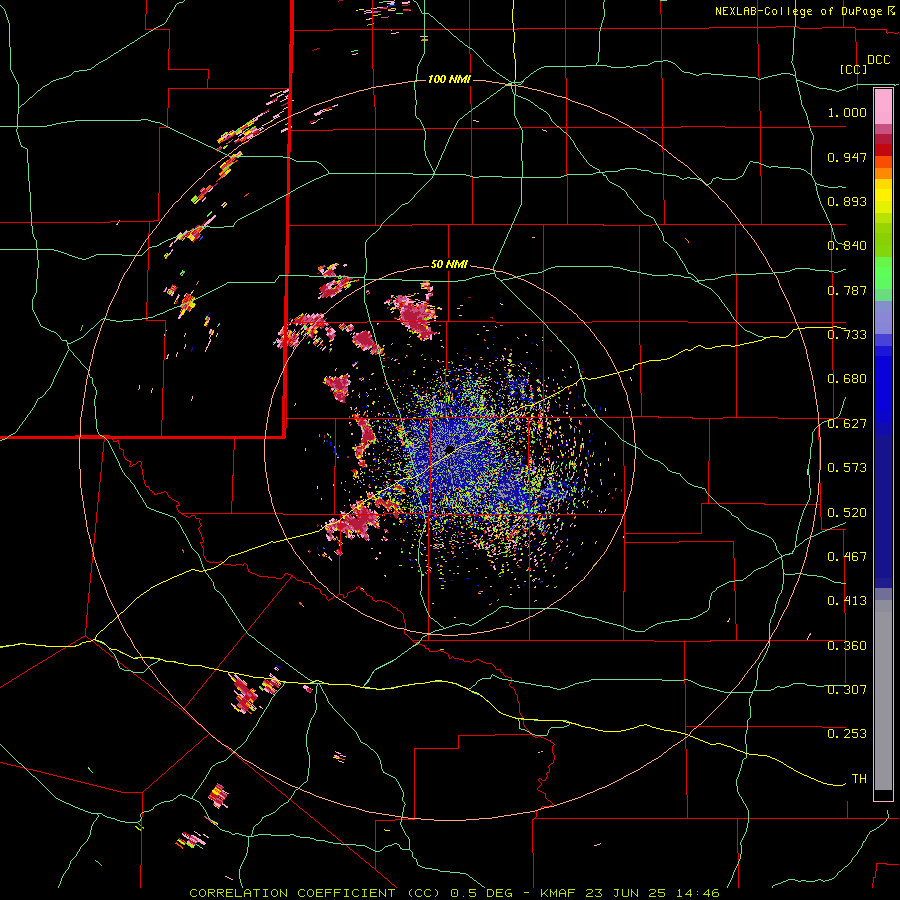Select the 0.947 scale value

[x=847, y=157]
